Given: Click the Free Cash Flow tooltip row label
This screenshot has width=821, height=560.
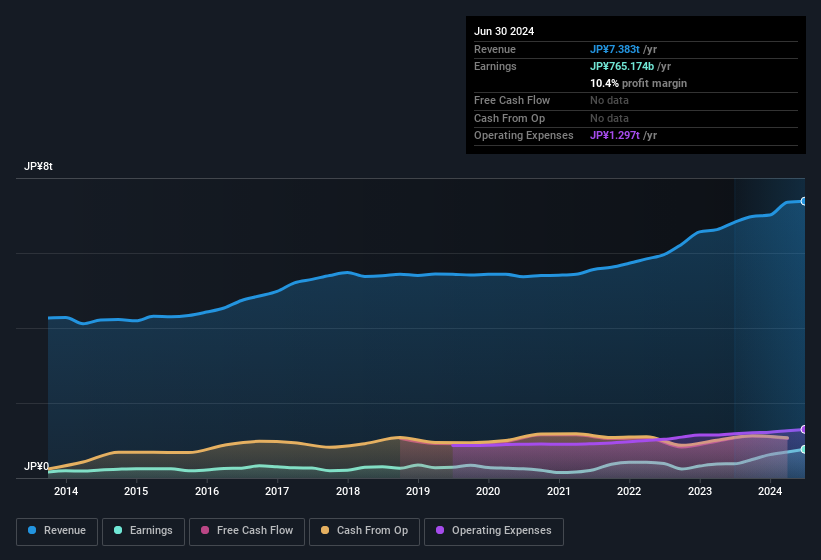Looking at the screenshot, I should pyautogui.click(x=512, y=100).
